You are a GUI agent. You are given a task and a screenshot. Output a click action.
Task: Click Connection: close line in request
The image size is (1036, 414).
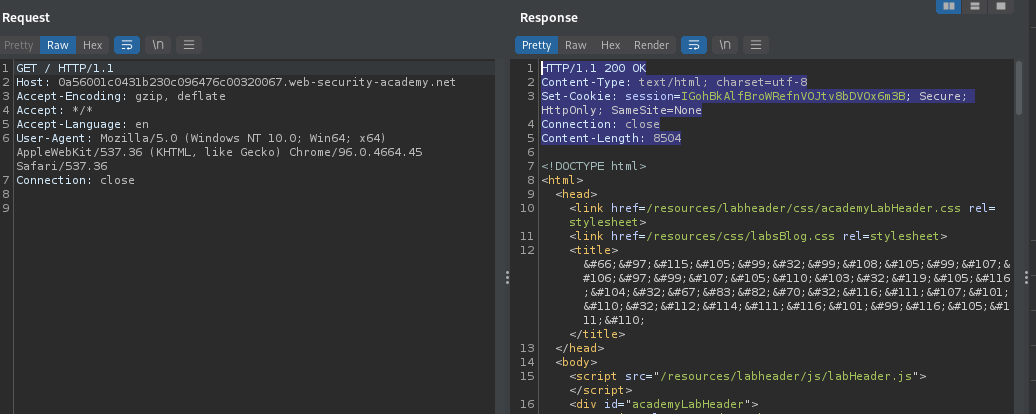75,180
